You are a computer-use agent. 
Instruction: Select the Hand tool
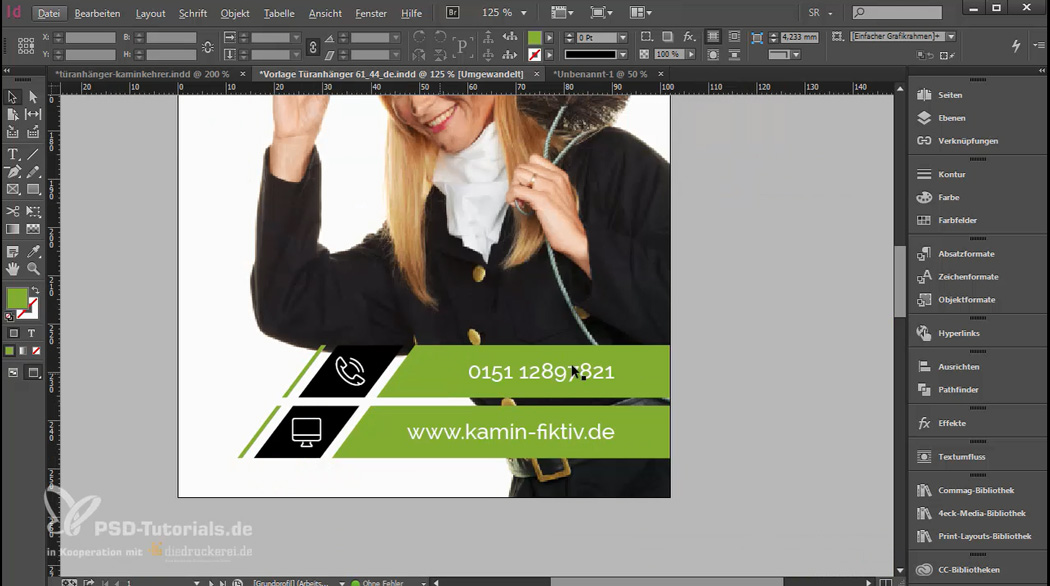pyautogui.click(x=12, y=269)
